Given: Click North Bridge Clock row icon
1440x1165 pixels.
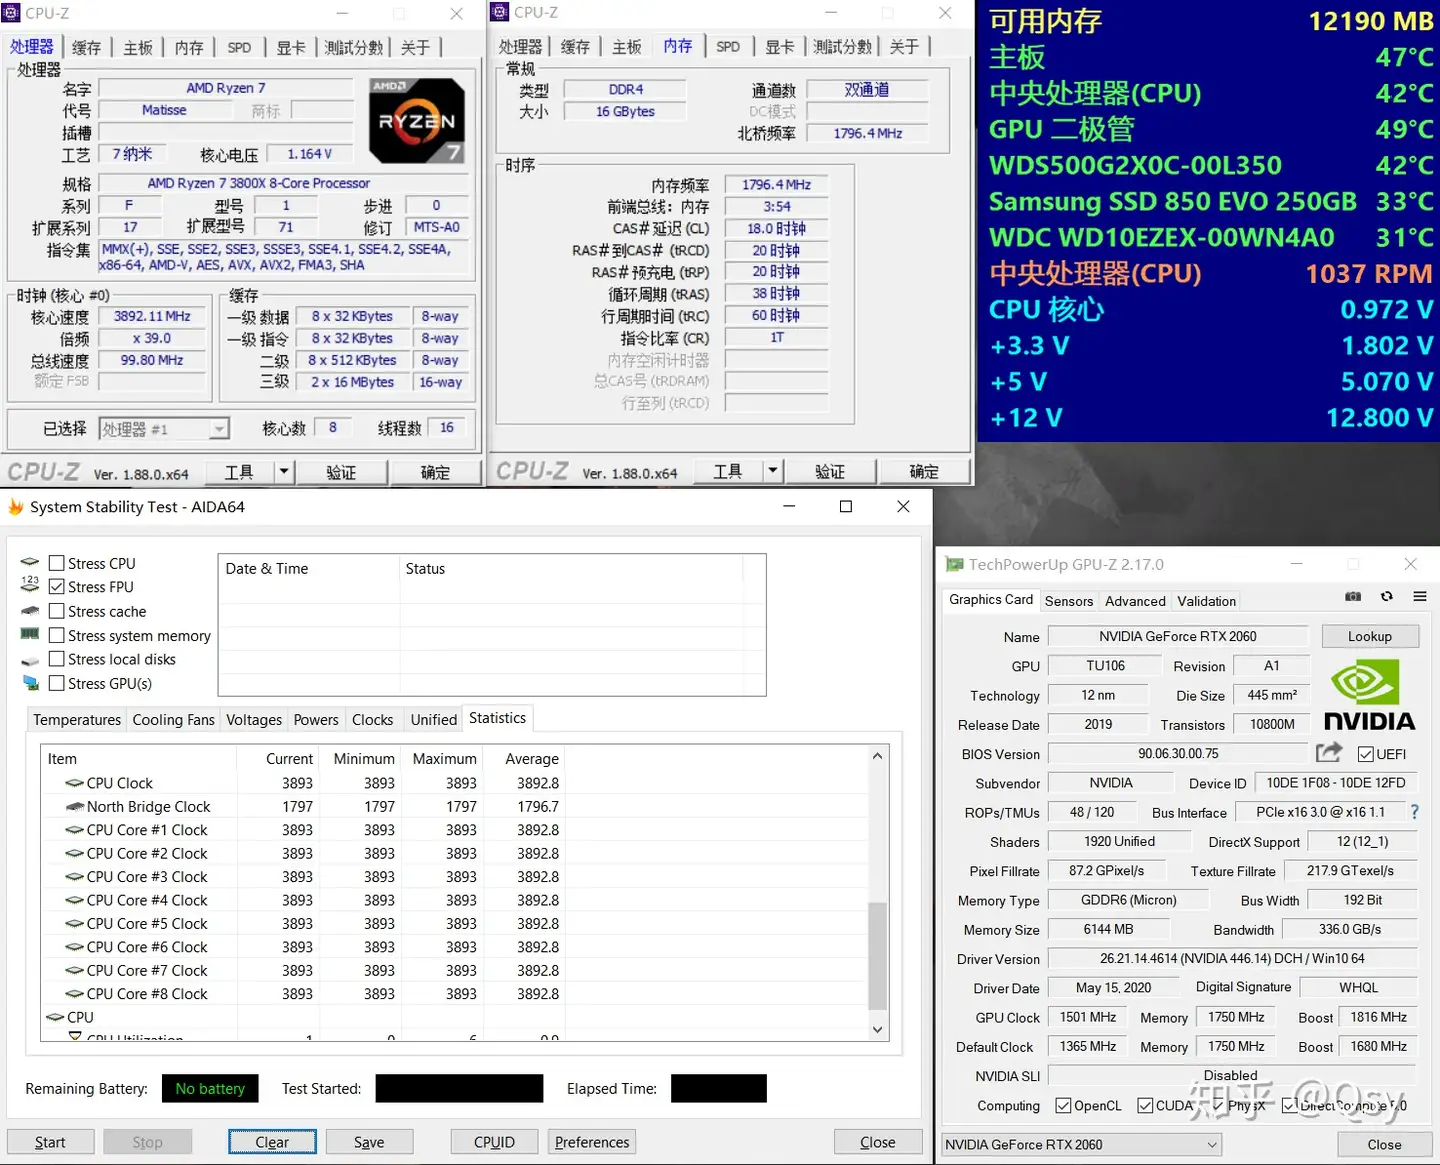Looking at the screenshot, I should (x=74, y=807).
